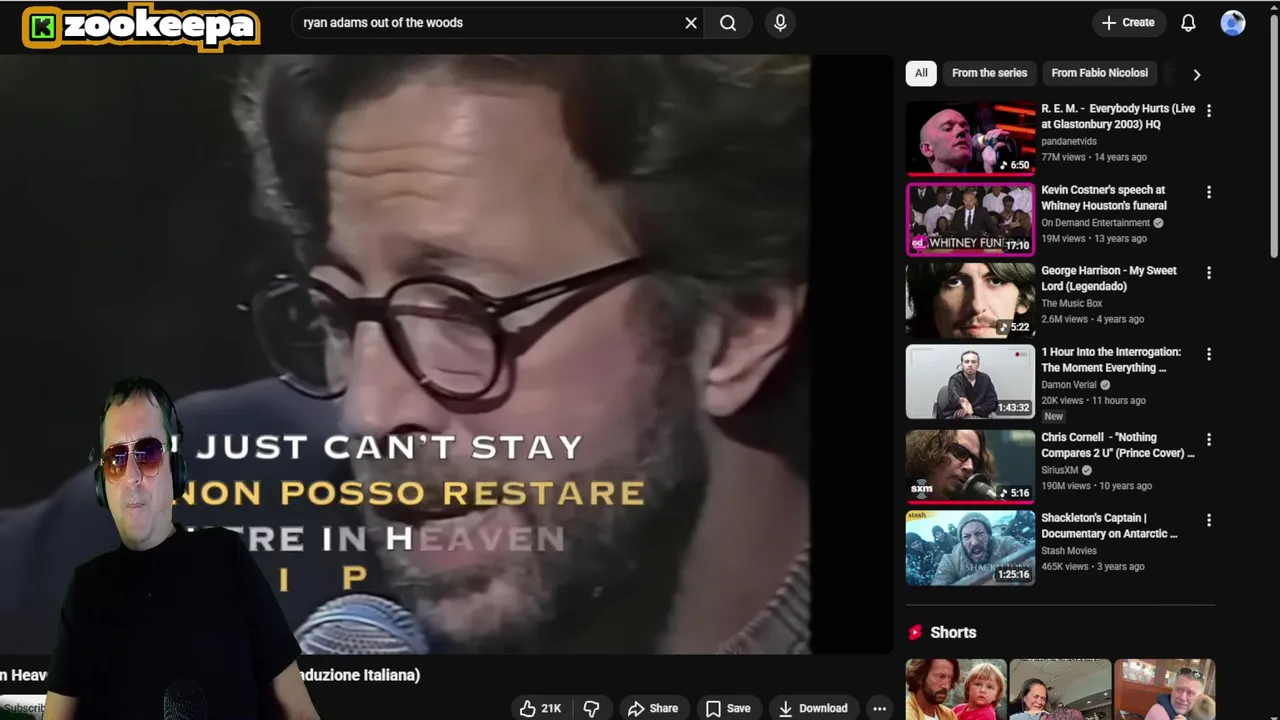
Task: Open options menu for Chris Cornell Nothing Compares 2 U
Action: 1208,439
